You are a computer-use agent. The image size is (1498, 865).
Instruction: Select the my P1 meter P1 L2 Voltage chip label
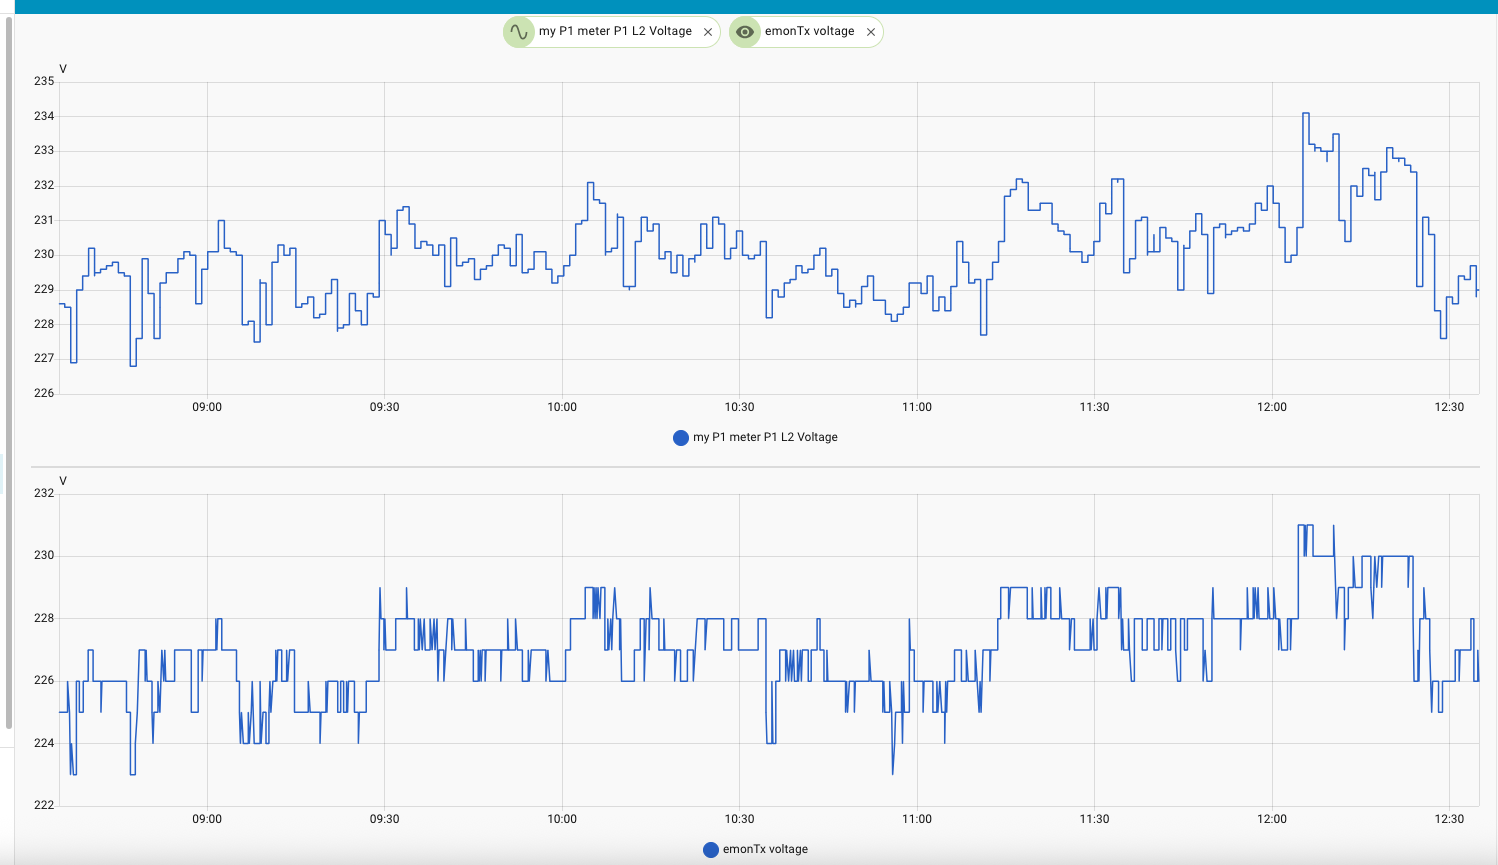pos(615,32)
